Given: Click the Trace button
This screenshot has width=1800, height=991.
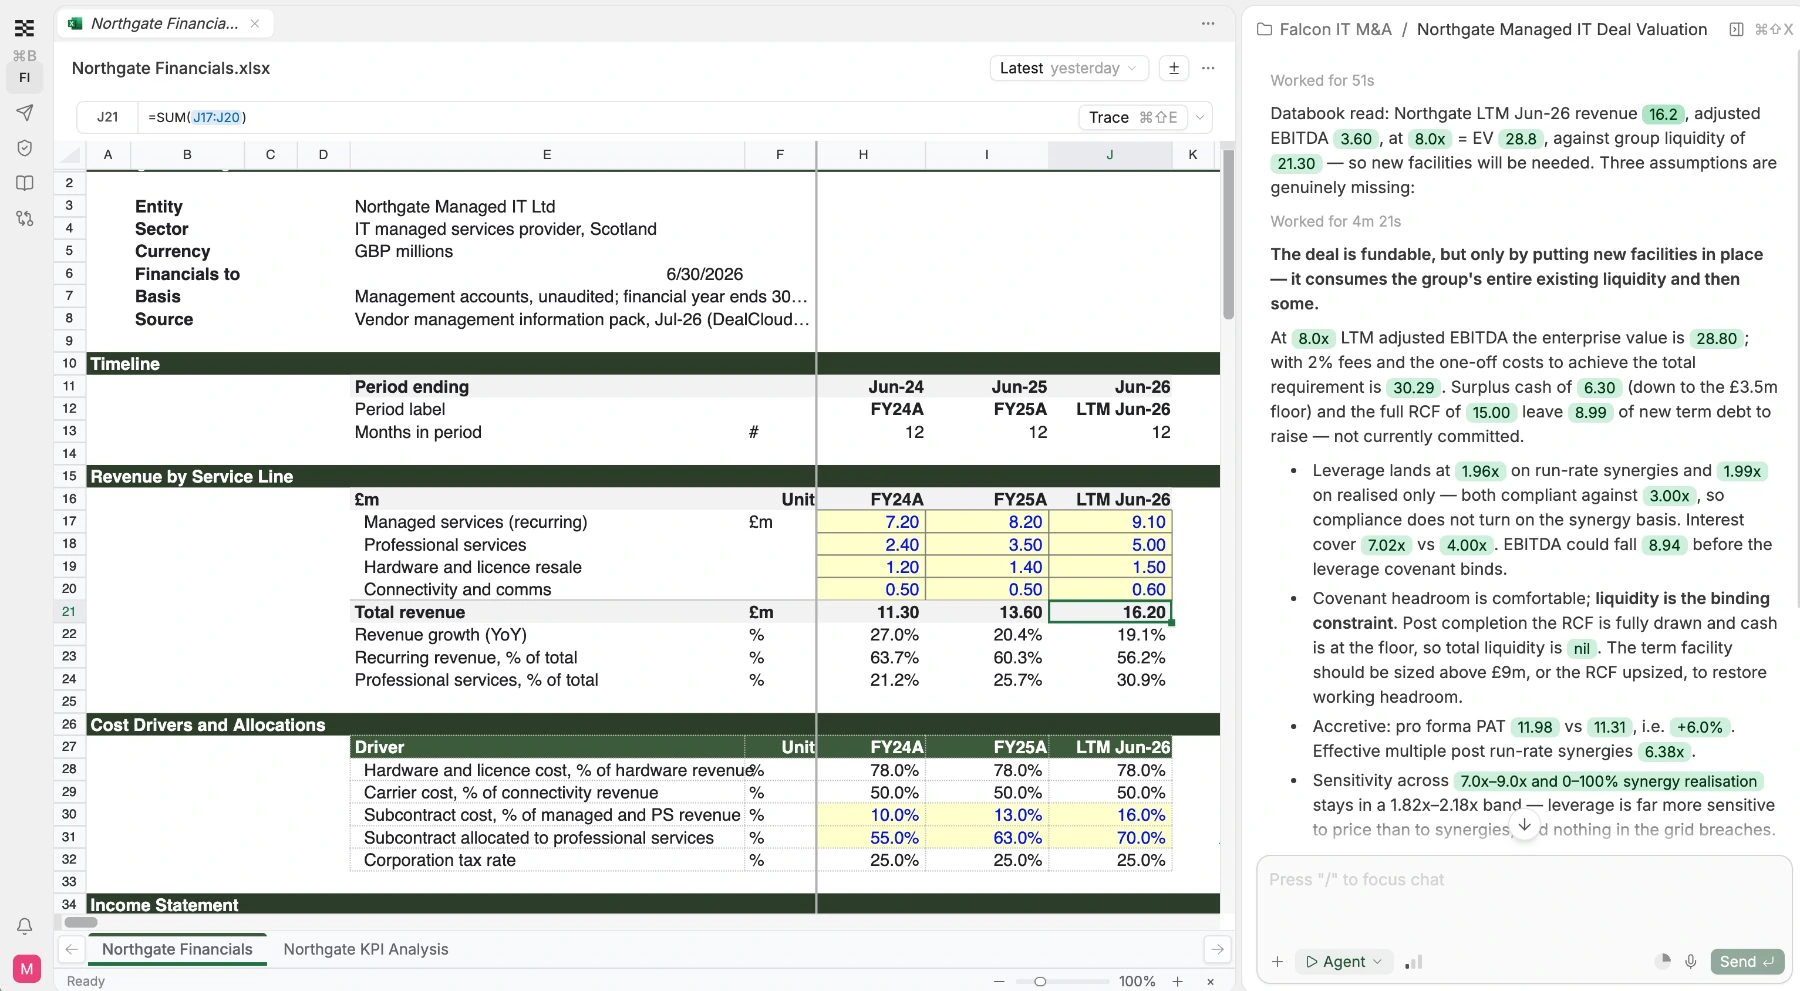Looking at the screenshot, I should [1133, 117].
